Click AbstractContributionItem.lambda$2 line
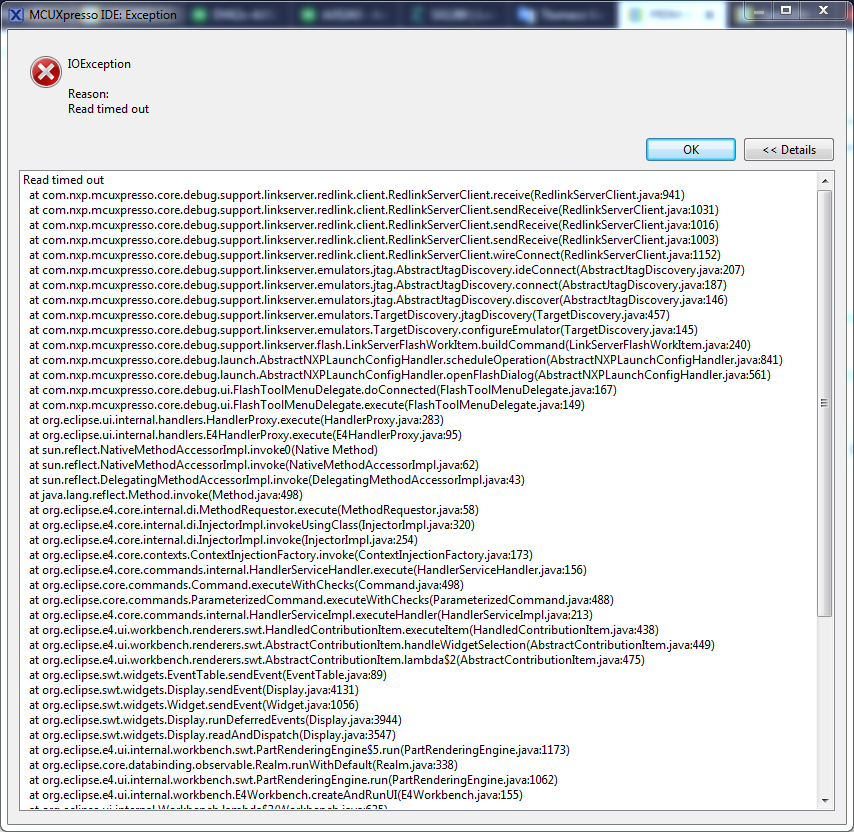 pyautogui.click(x=337, y=660)
